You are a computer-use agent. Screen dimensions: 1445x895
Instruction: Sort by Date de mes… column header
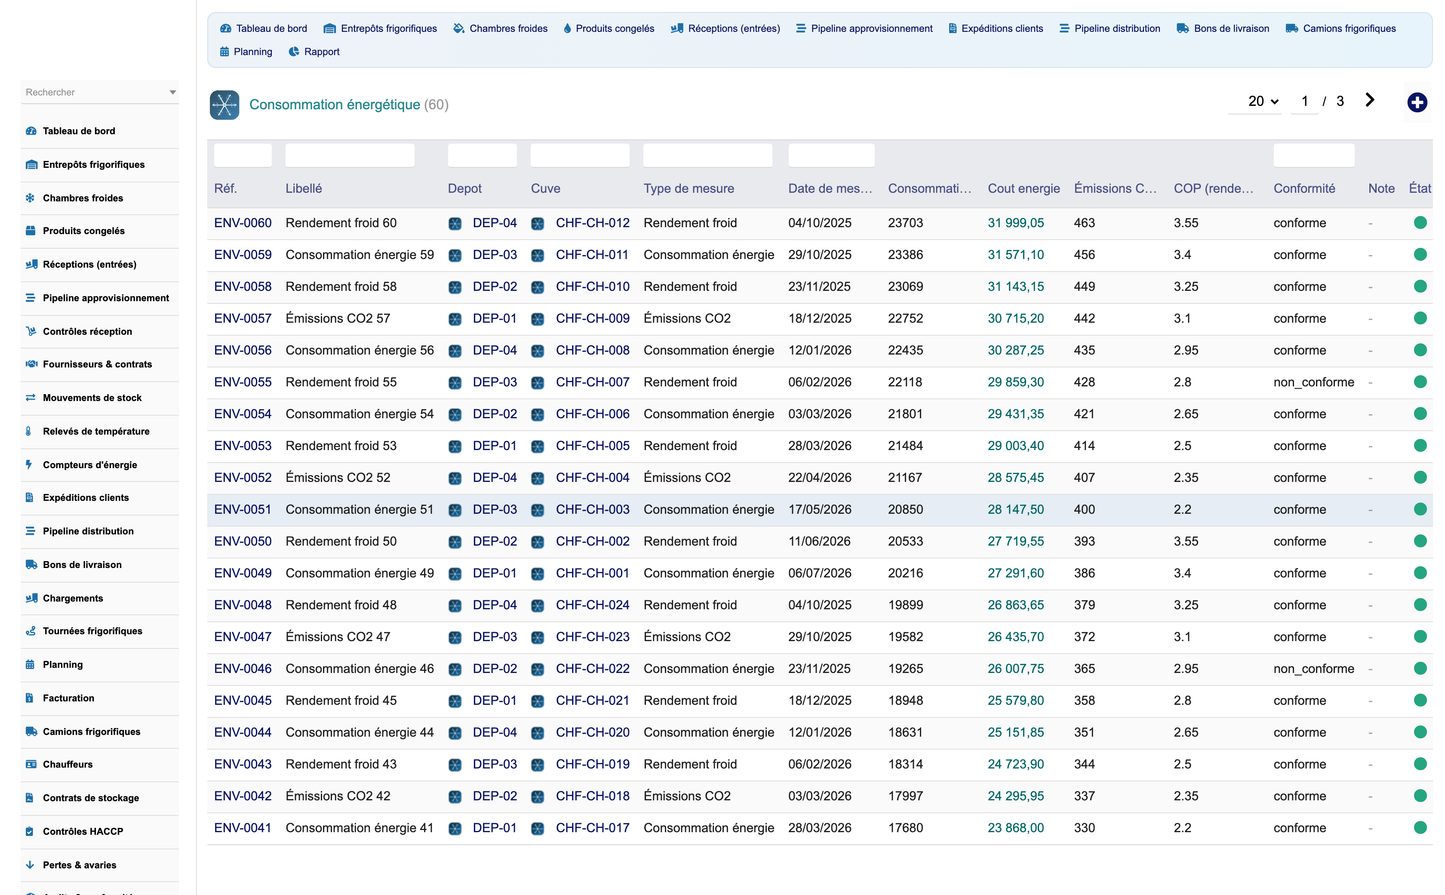point(830,188)
